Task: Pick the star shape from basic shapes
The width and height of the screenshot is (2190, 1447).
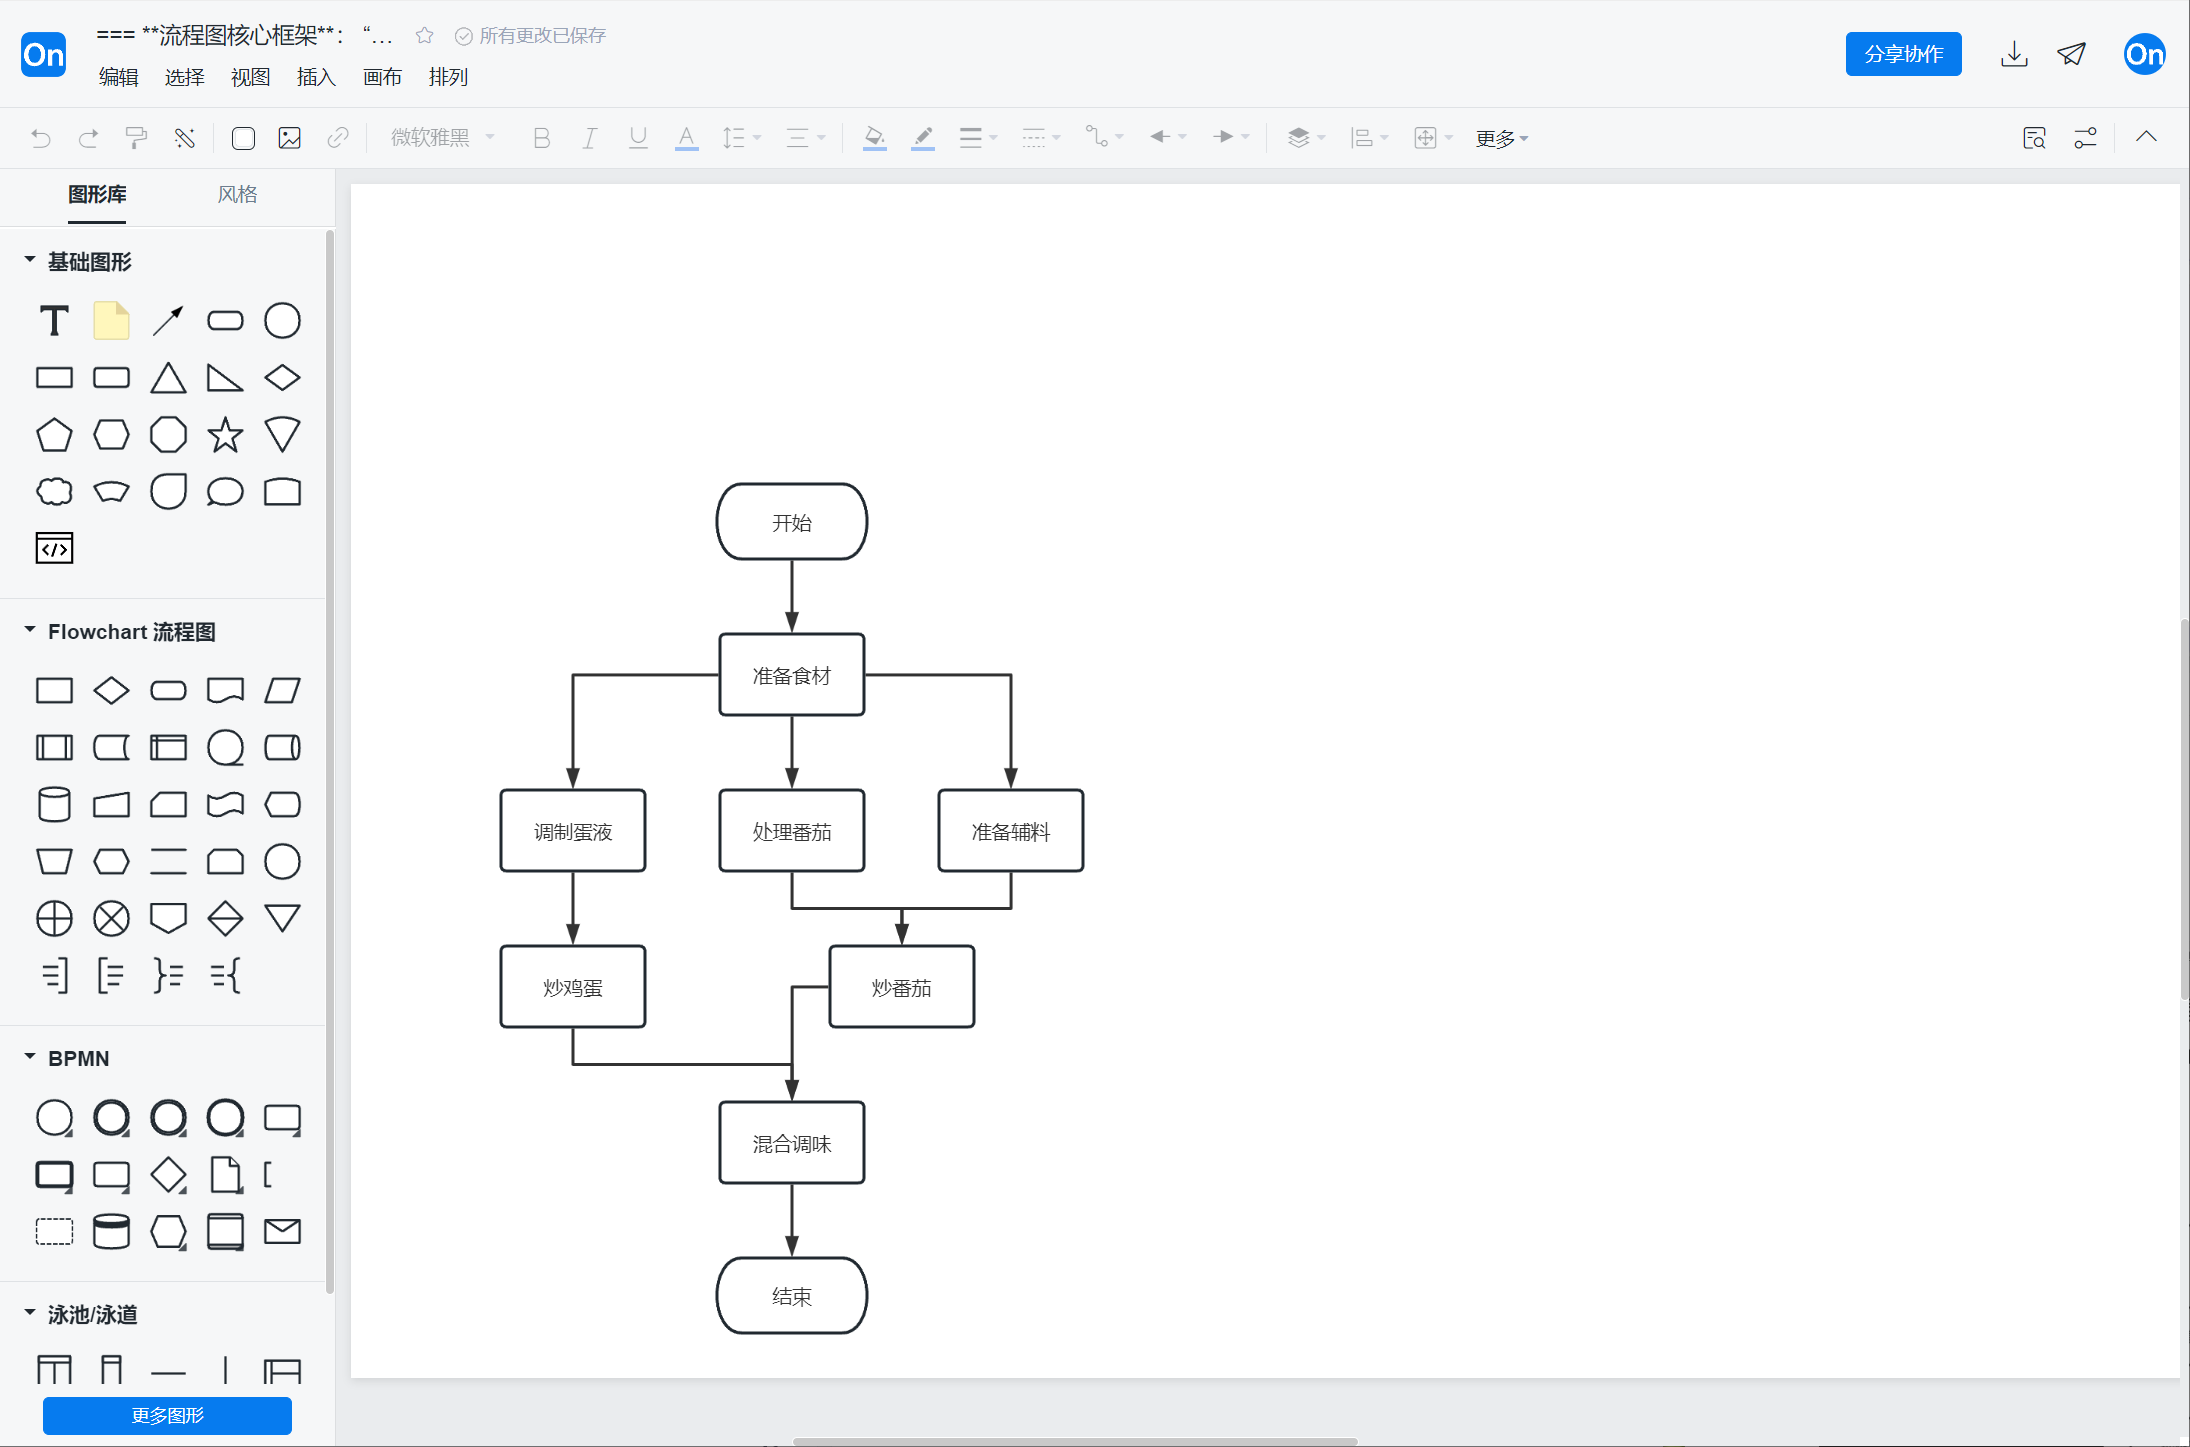Action: click(x=225, y=435)
